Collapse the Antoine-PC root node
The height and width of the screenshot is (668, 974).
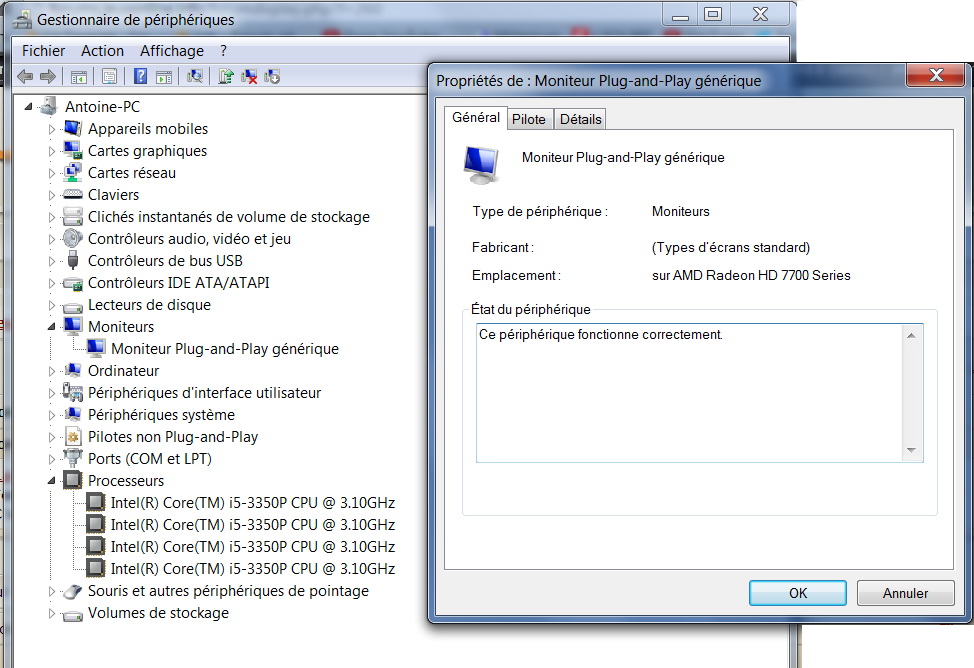pyautogui.click(x=29, y=107)
